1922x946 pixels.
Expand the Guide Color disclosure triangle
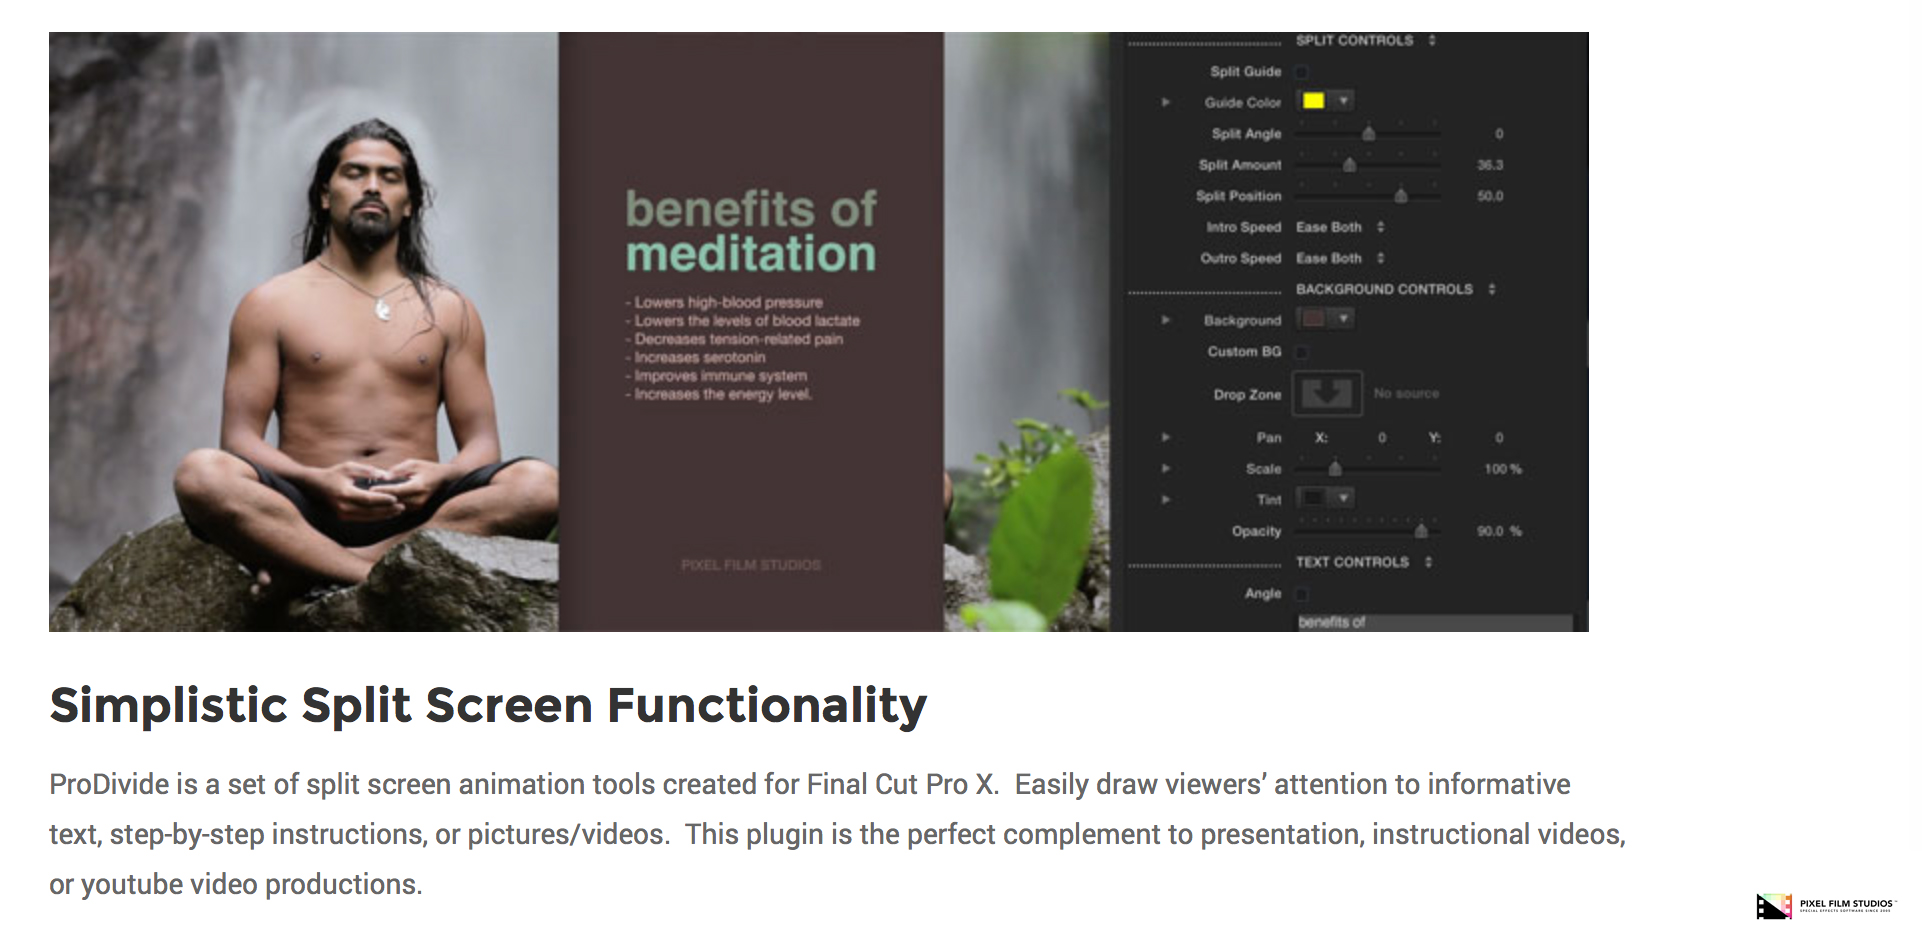coord(1165,102)
